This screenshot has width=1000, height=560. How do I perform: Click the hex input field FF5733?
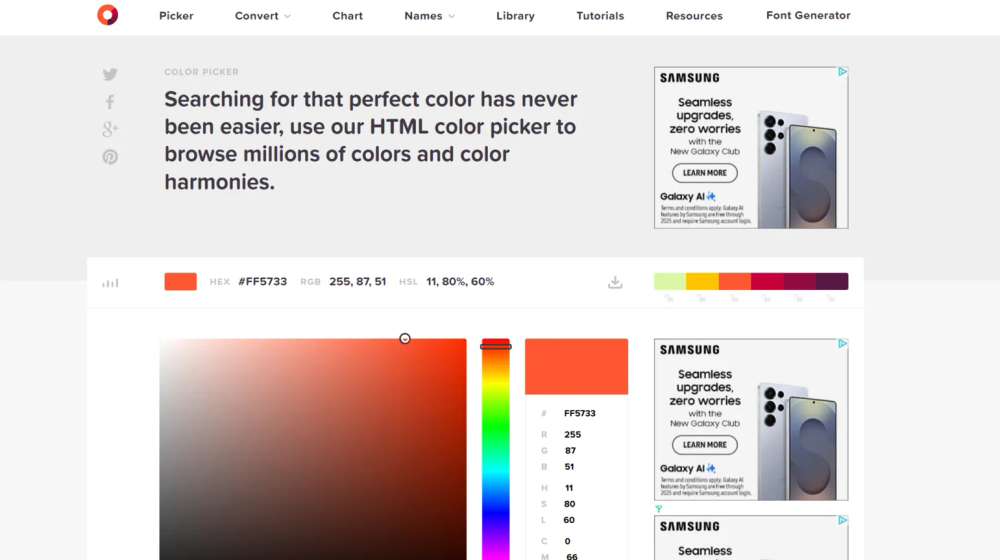(x=579, y=413)
